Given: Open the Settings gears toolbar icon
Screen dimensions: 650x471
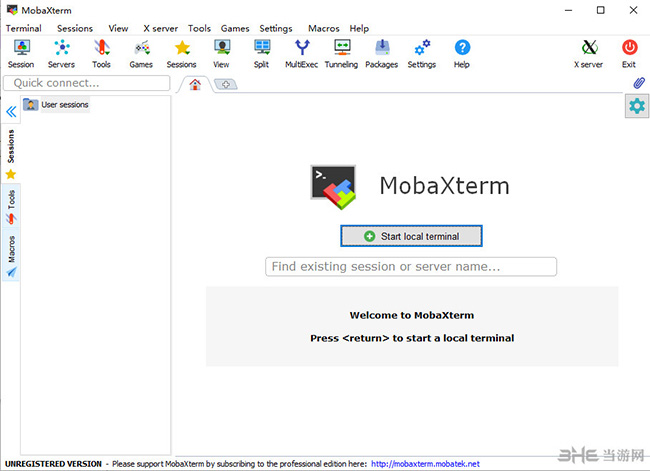Looking at the screenshot, I should (x=422, y=53).
